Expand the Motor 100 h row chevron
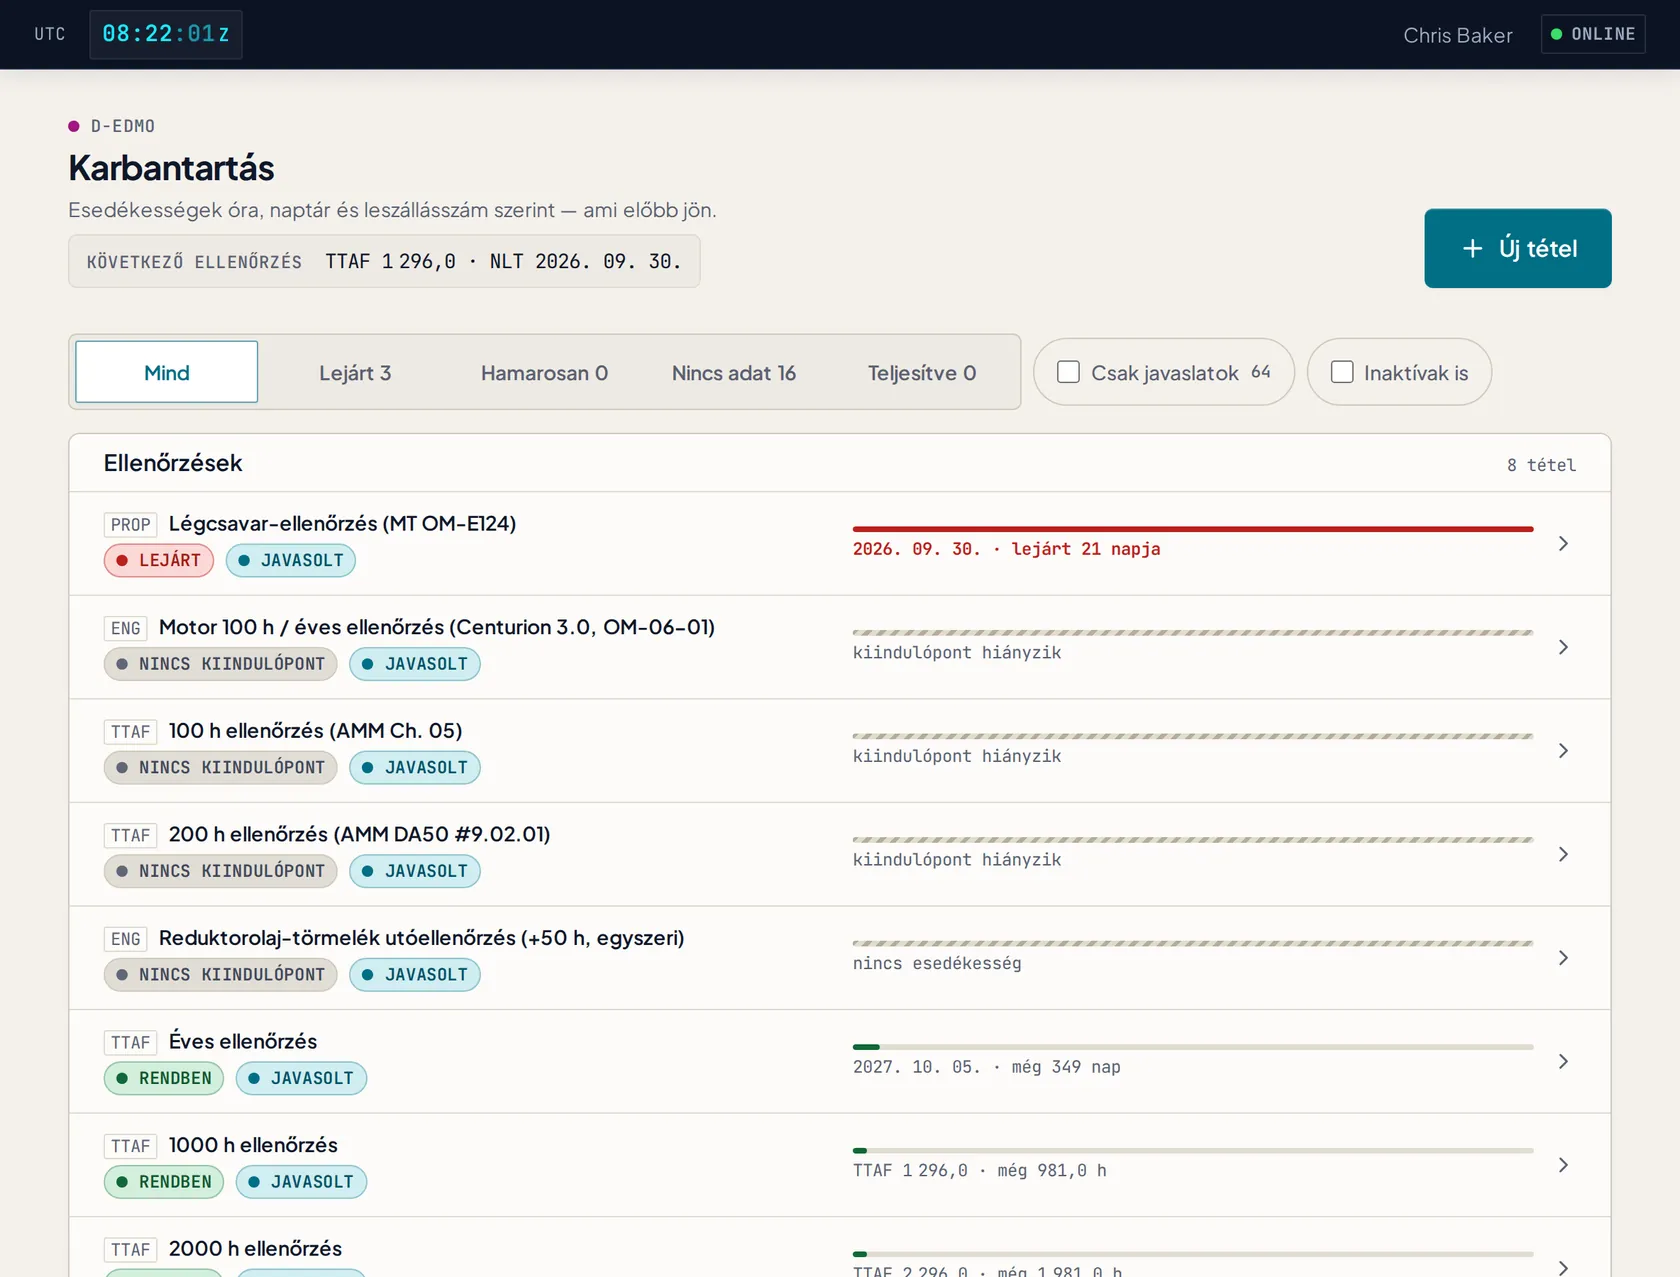Viewport: 1680px width, 1277px height. pos(1563,647)
